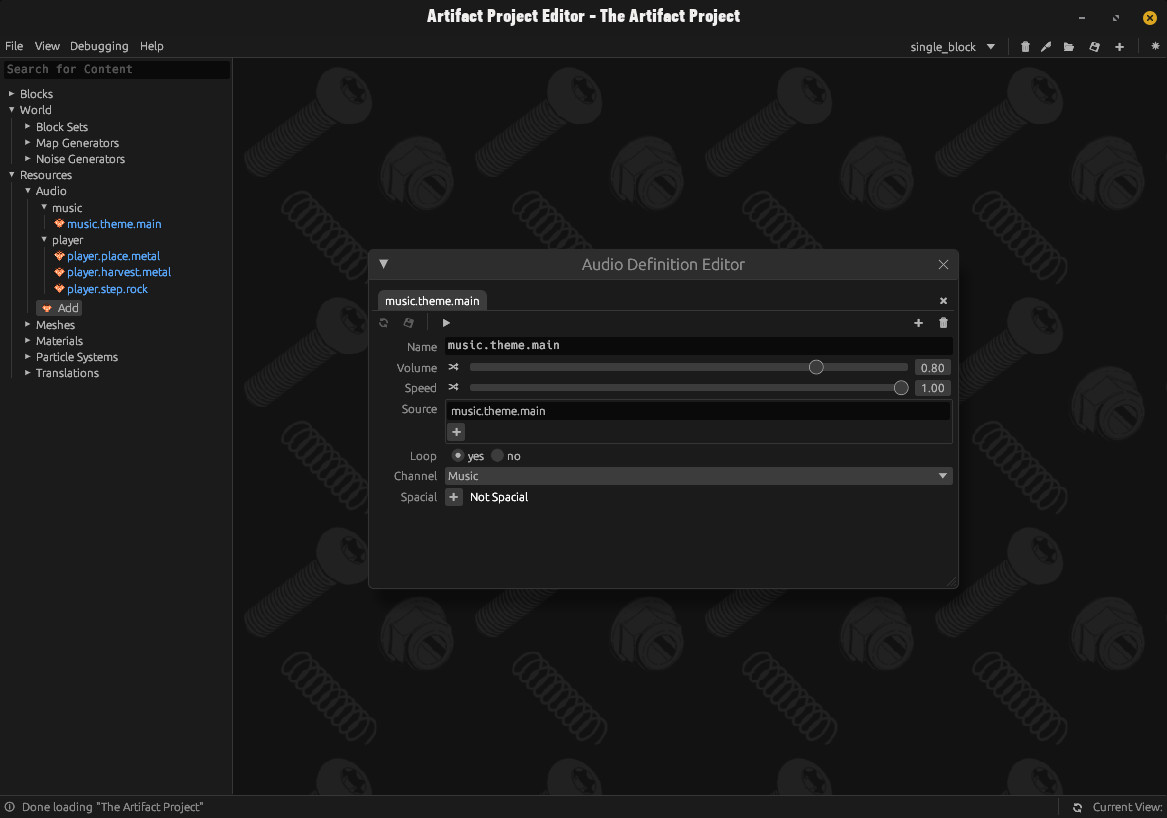Expand the Meshes tree node
The image size is (1167, 818).
tap(28, 325)
